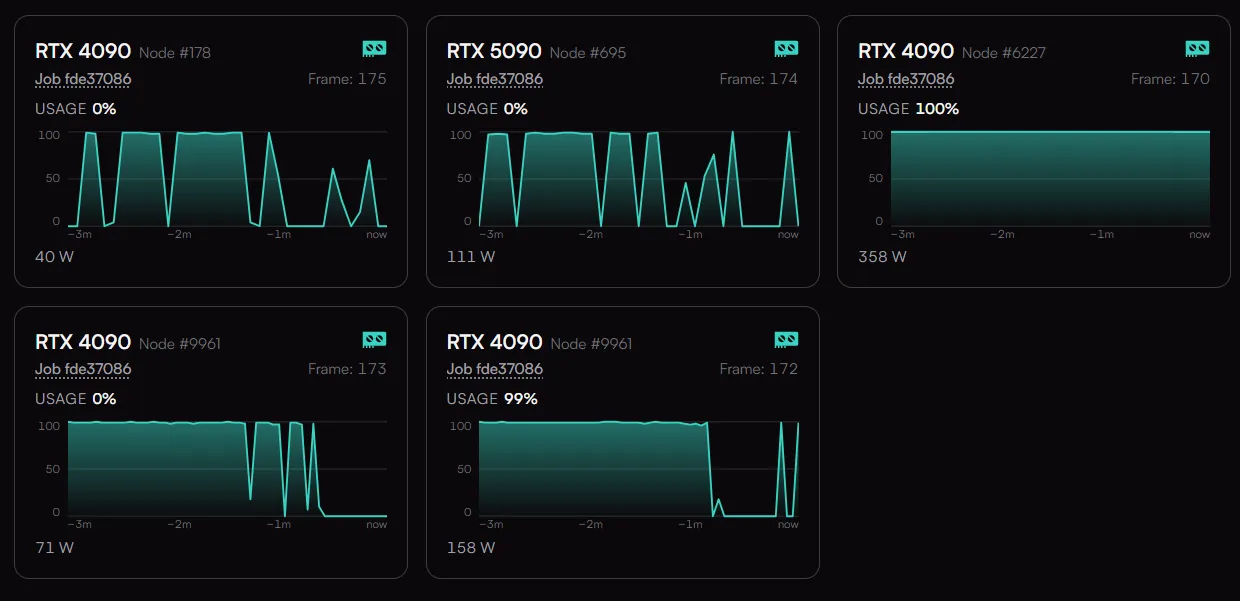Click the Frame: 170 counter
Viewport: 1240px width, 601px height.
pos(1170,79)
